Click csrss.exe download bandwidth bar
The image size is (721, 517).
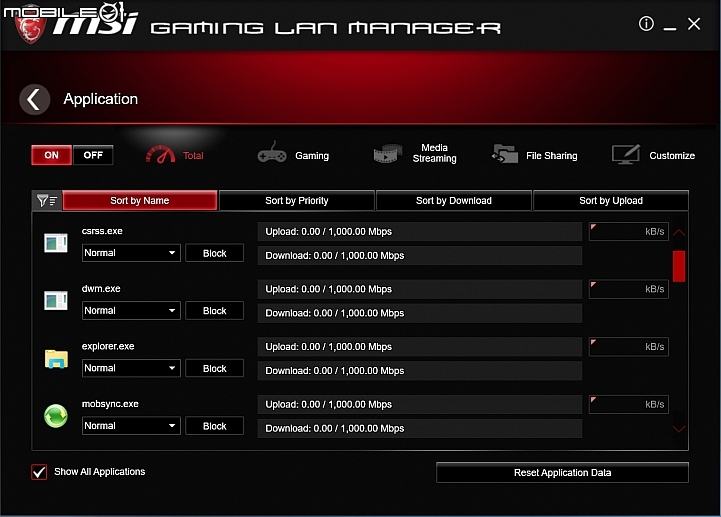click(x=420, y=255)
